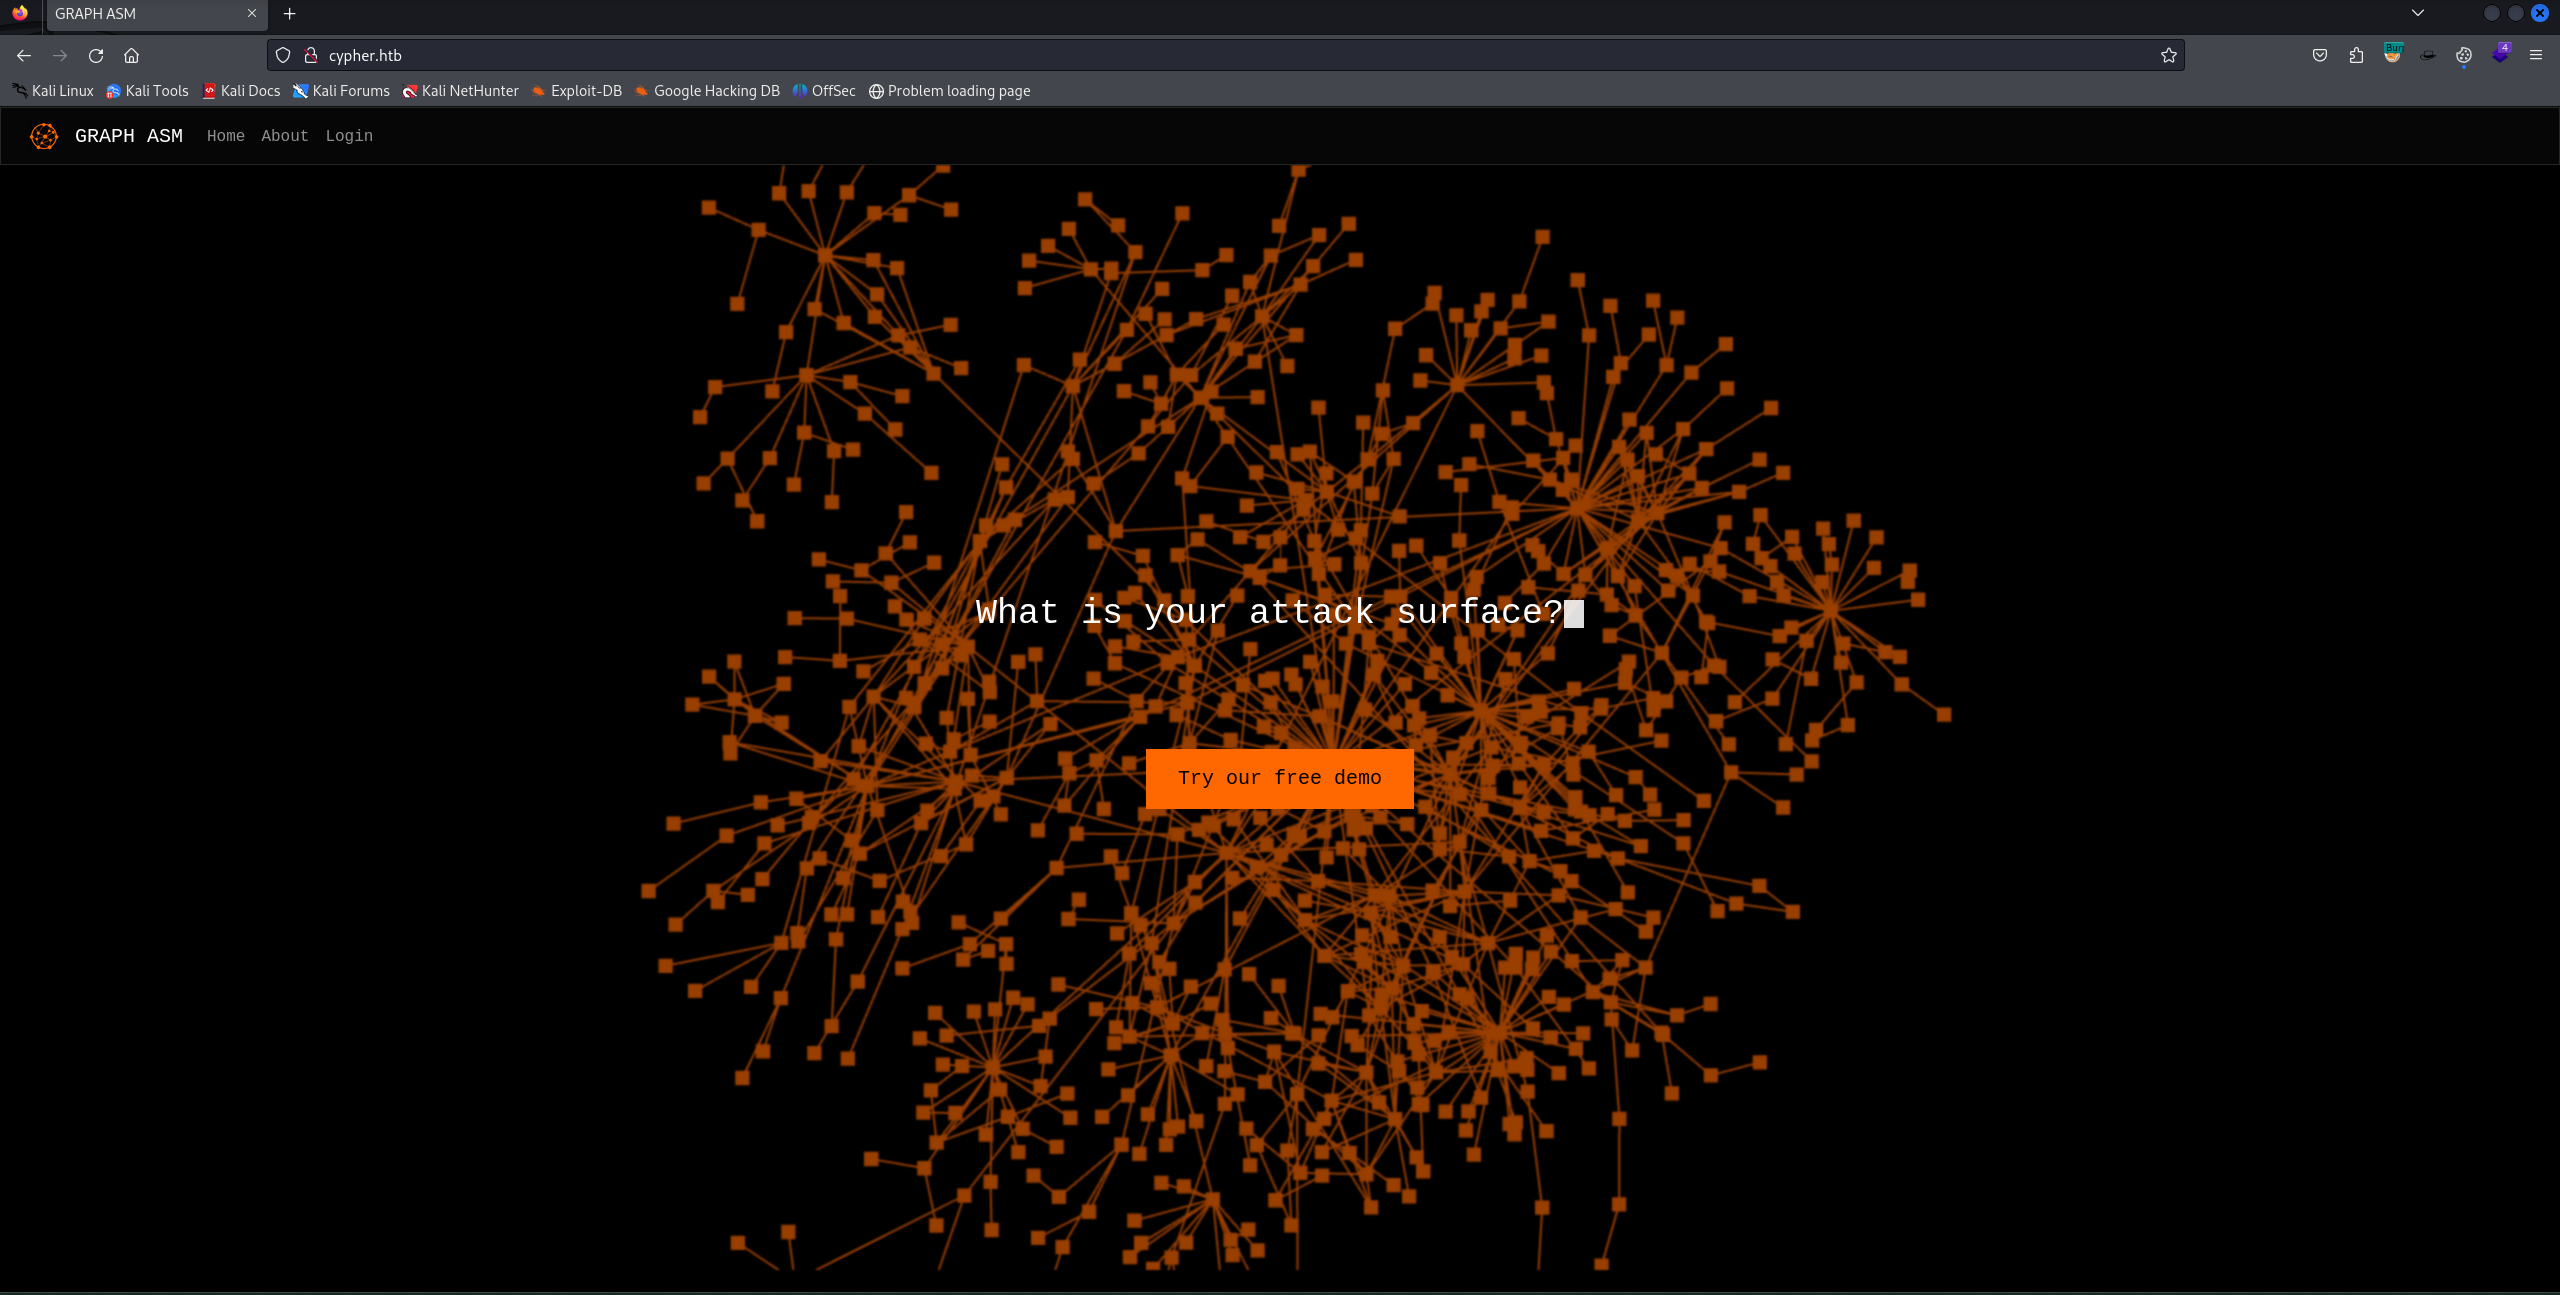Click the cypher.htb address bar
The height and width of the screenshot is (1295, 2560).
1200,55
